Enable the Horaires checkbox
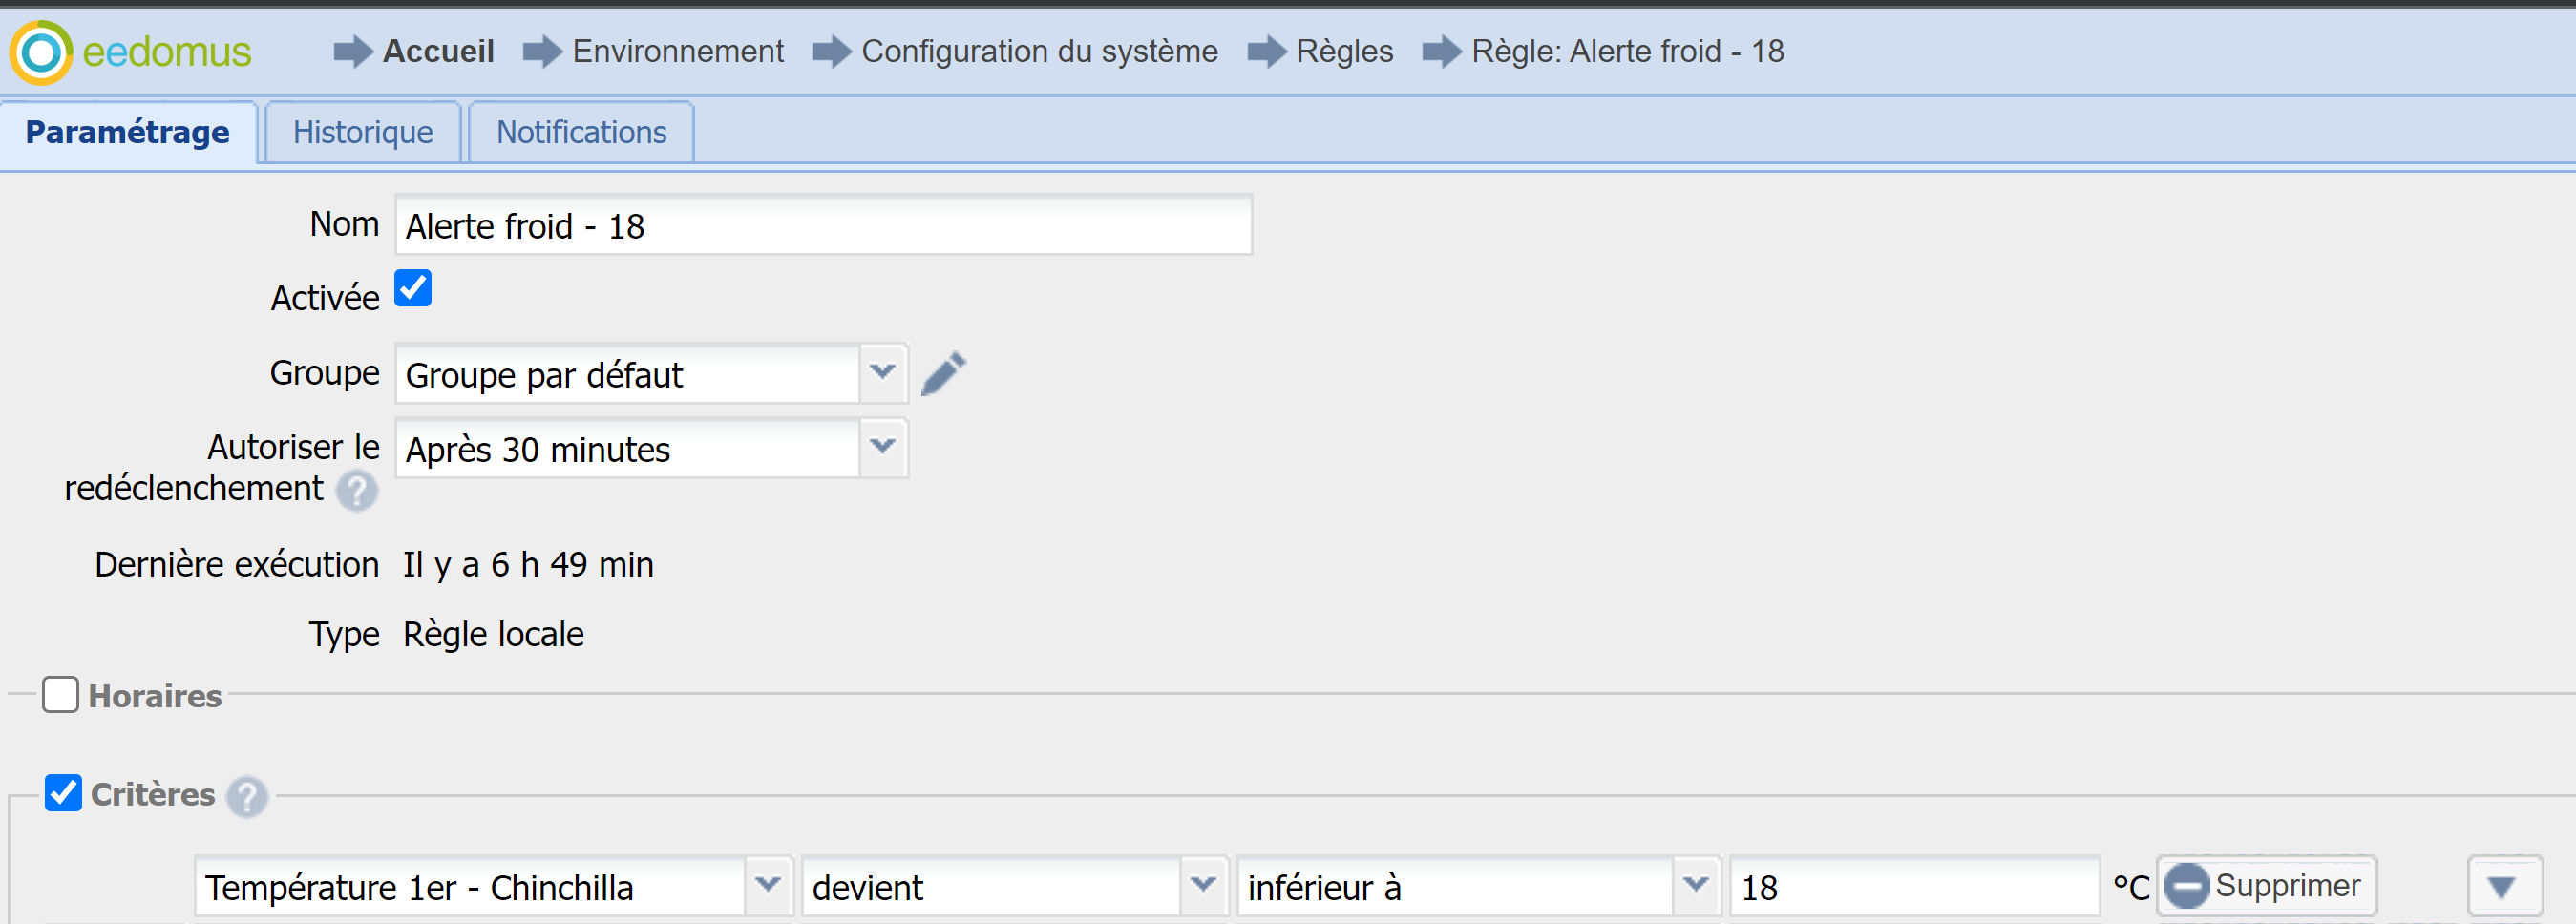2576x924 pixels. tap(61, 694)
